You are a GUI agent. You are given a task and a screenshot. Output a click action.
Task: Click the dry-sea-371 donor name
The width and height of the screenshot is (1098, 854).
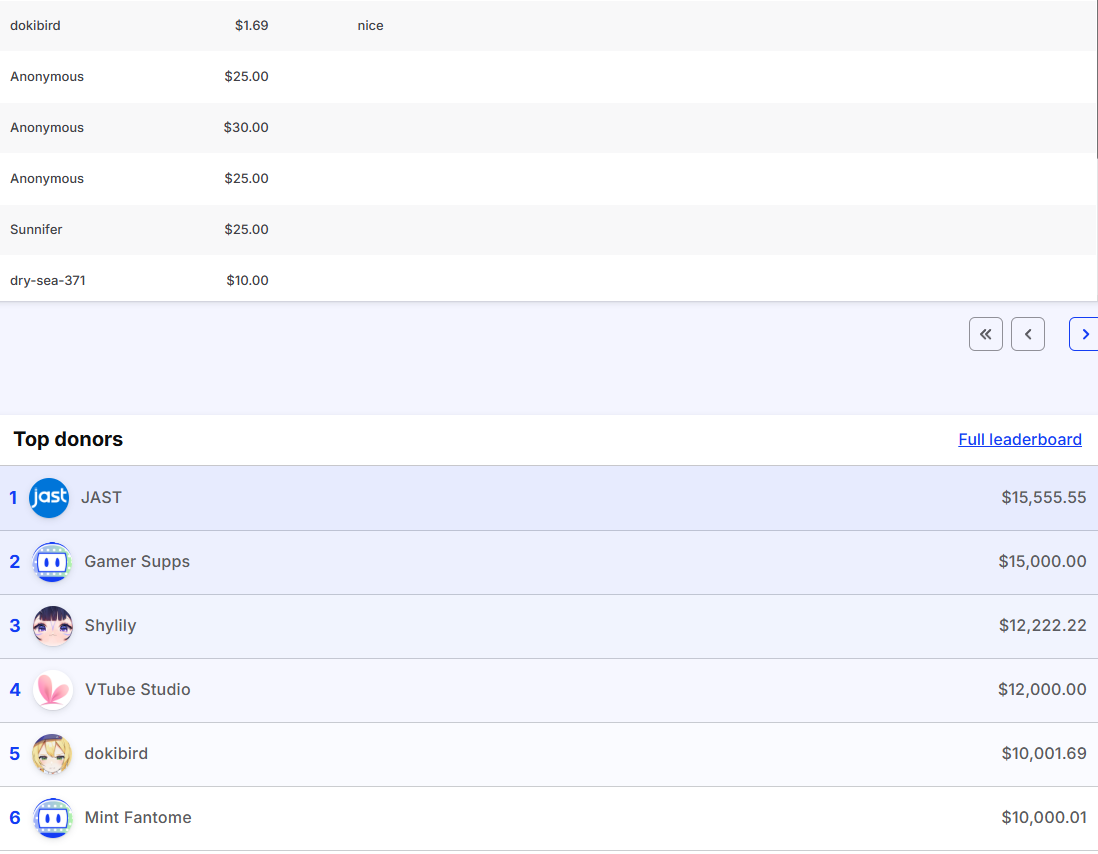[48, 281]
